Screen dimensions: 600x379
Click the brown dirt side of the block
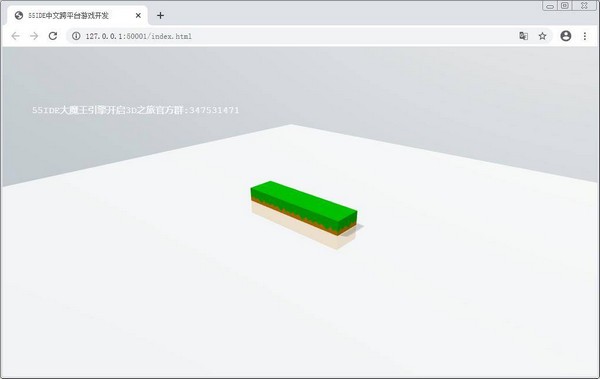tap(302, 217)
